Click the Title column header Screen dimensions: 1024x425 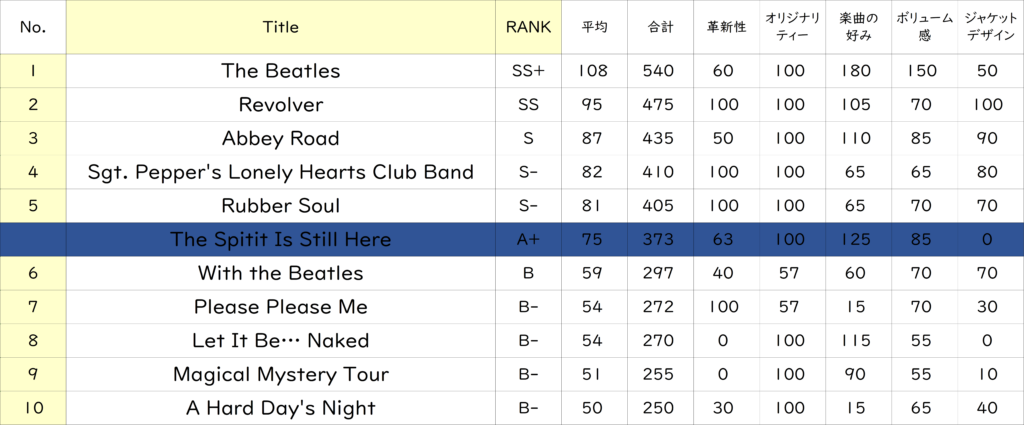pyautogui.click(x=280, y=28)
